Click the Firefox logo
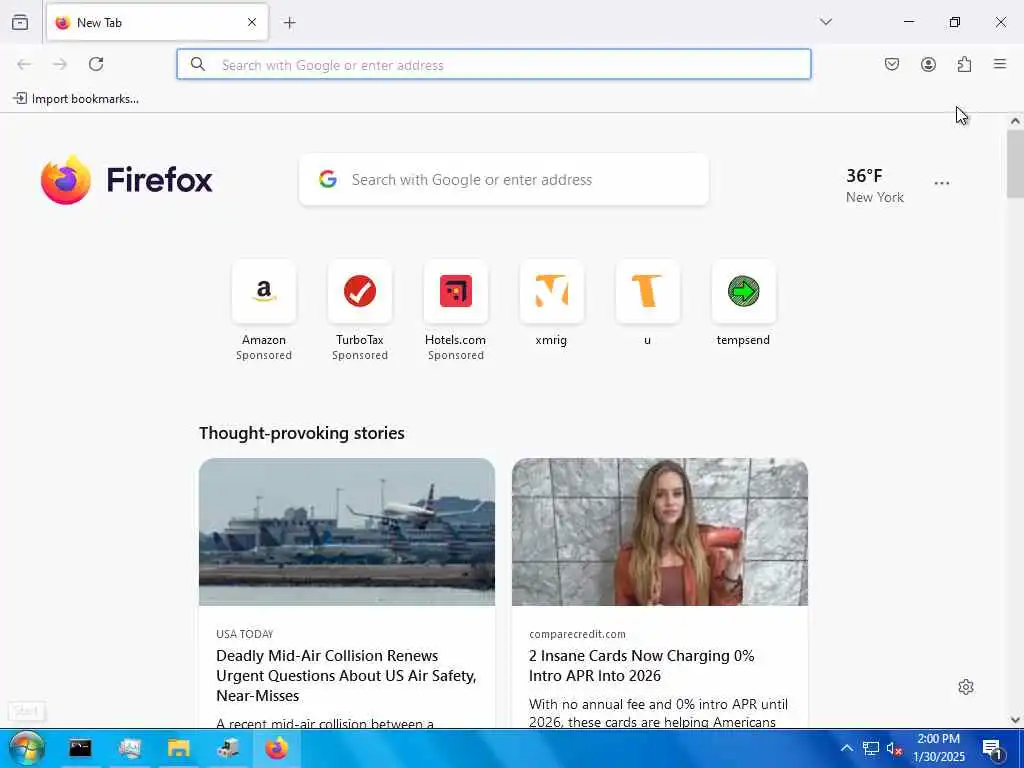The height and width of the screenshot is (768, 1024). (127, 180)
